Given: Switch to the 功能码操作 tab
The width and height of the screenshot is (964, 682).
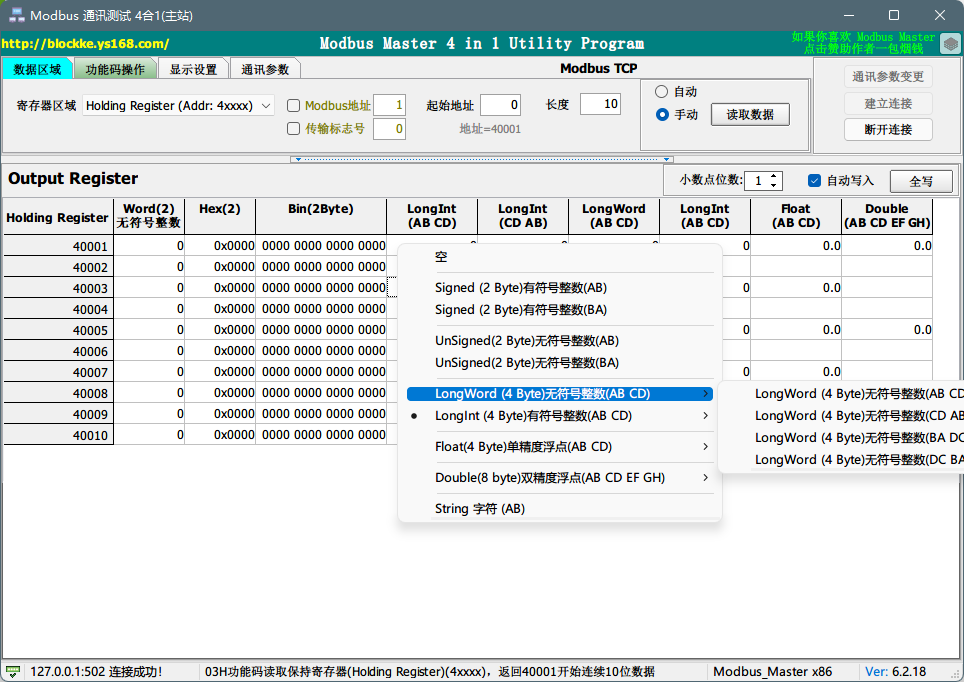Looking at the screenshot, I should pos(115,69).
